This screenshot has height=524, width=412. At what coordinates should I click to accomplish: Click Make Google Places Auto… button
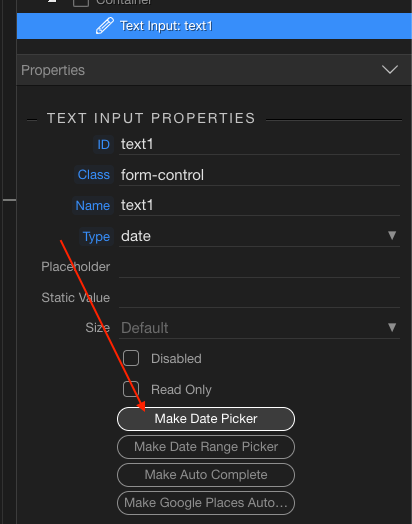point(206,503)
